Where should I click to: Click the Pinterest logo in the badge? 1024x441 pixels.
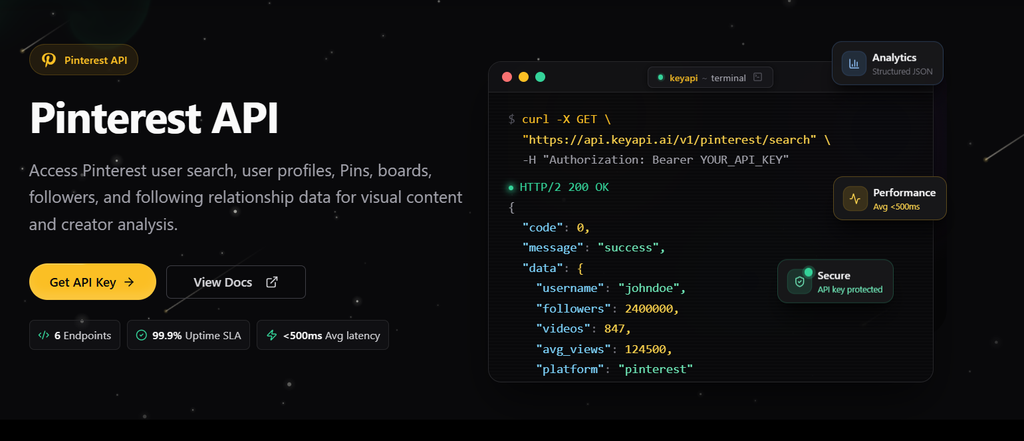coord(49,60)
